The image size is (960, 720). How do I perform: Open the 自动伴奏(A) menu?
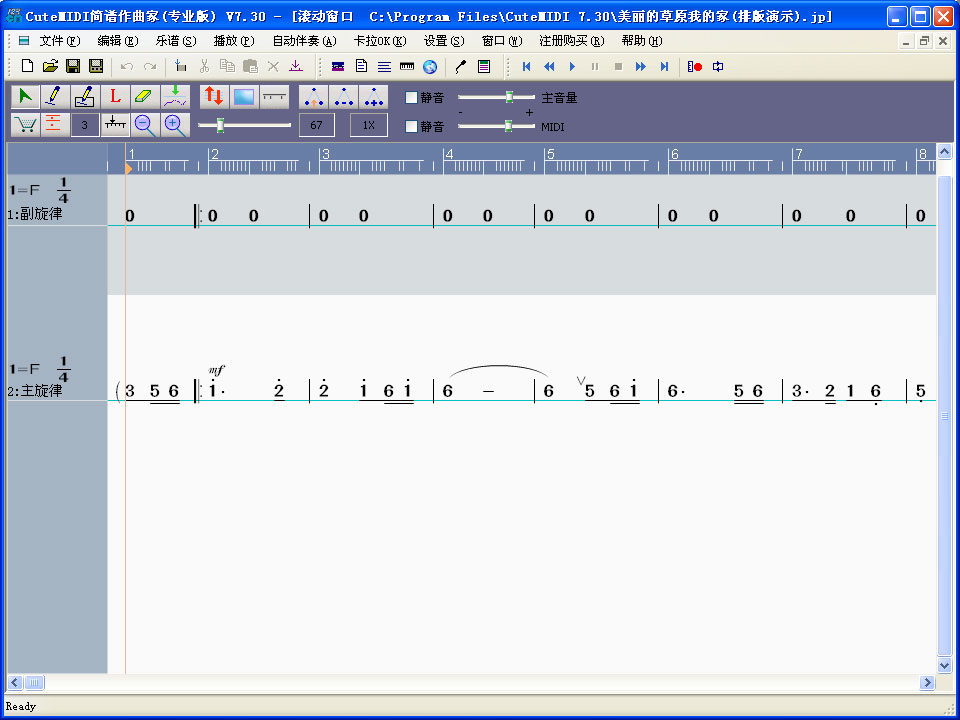pos(304,41)
